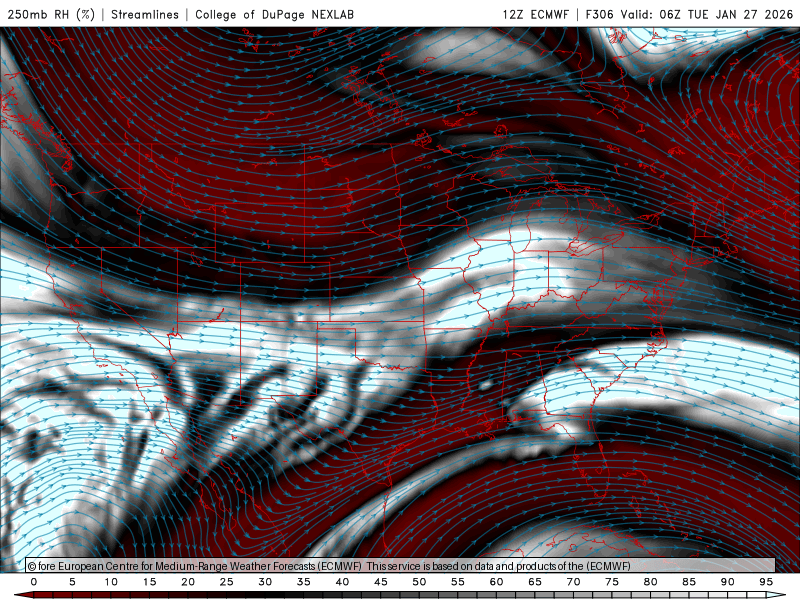Select the "95" value on legend
Image resolution: width=800 pixels, height=600 pixels.
[766, 582]
